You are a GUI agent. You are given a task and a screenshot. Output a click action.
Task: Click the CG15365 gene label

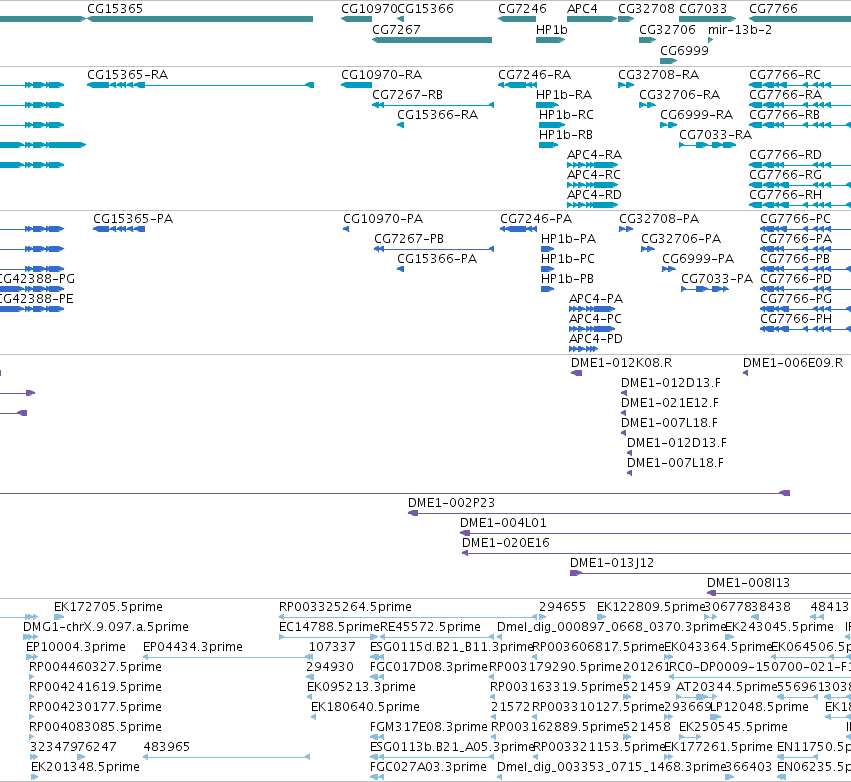point(115,9)
